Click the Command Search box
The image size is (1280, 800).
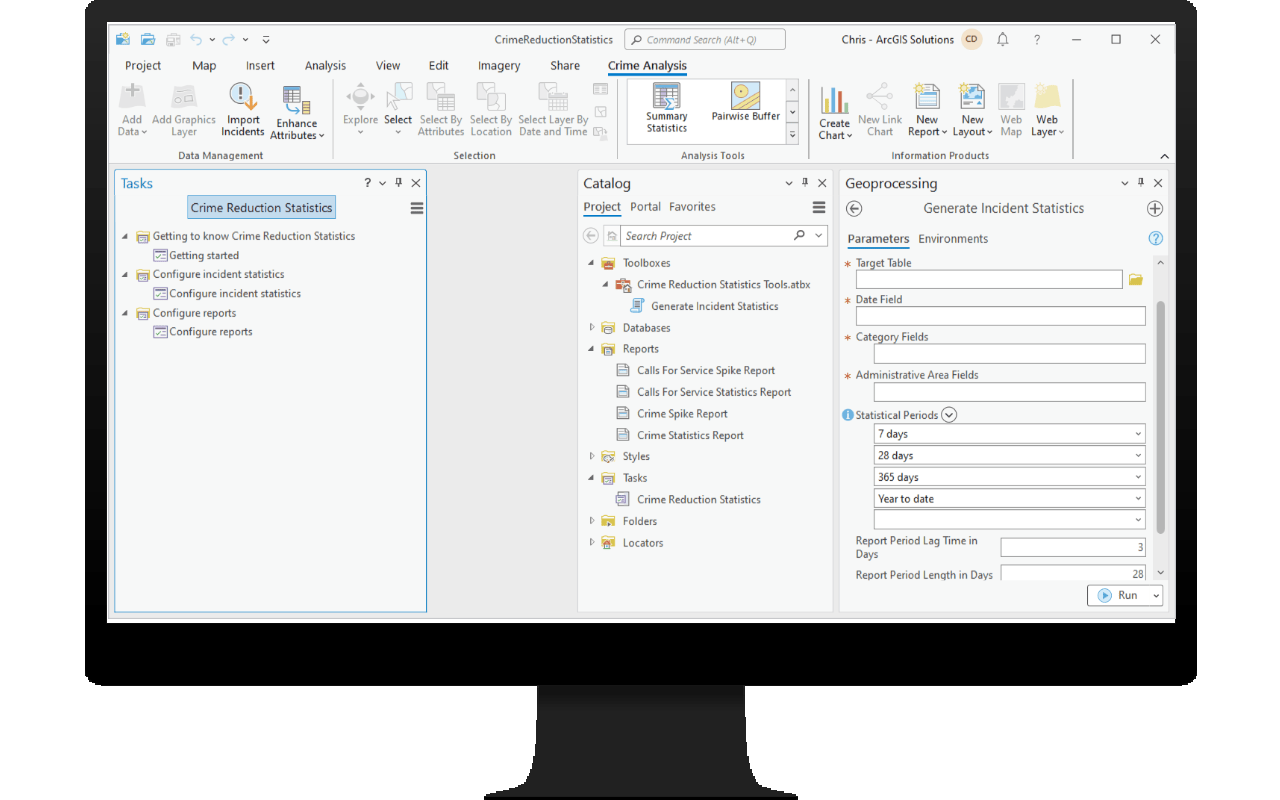click(x=705, y=40)
